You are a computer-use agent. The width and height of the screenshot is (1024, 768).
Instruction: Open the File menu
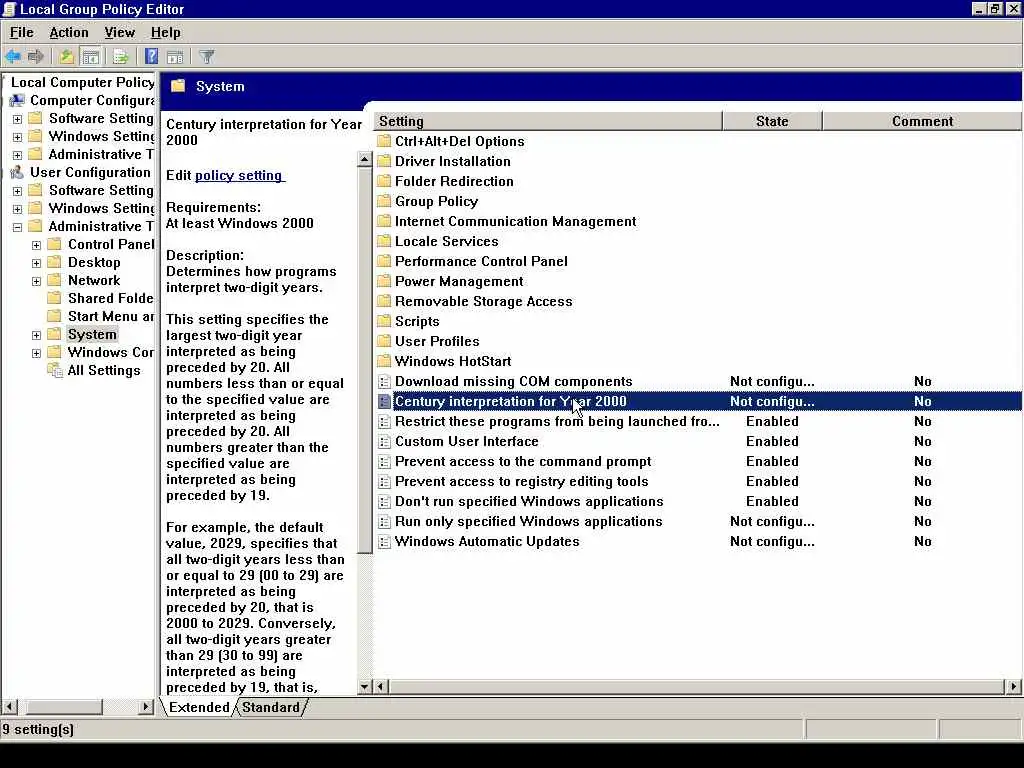click(22, 33)
